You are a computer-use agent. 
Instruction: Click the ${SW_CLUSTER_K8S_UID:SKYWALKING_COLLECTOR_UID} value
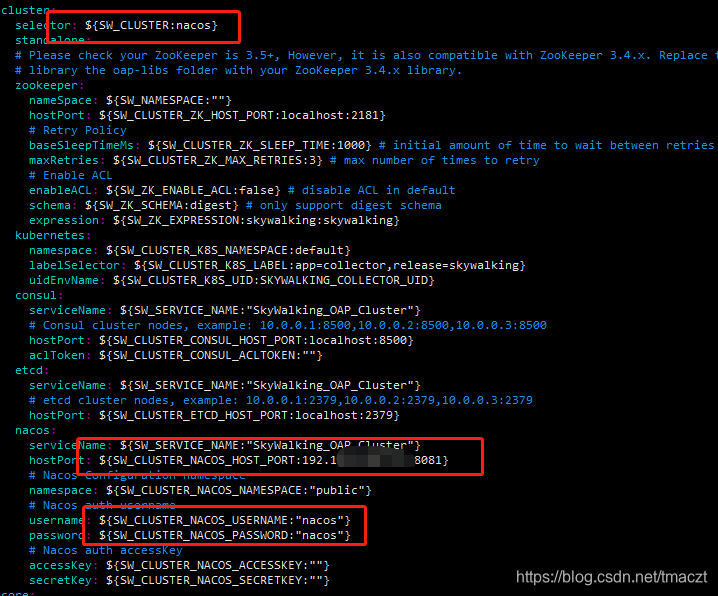click(274, 280)
